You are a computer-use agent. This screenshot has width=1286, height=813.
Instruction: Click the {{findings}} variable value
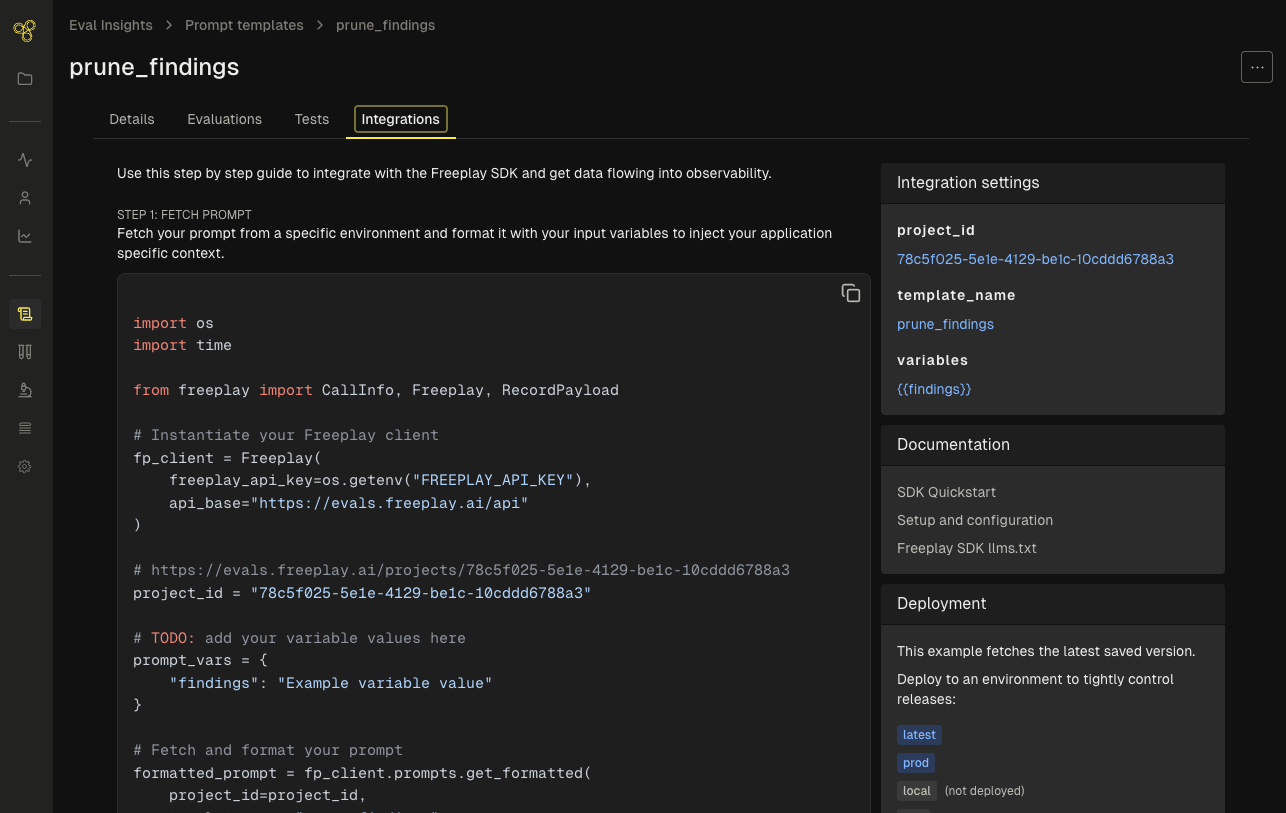point(934,389)
